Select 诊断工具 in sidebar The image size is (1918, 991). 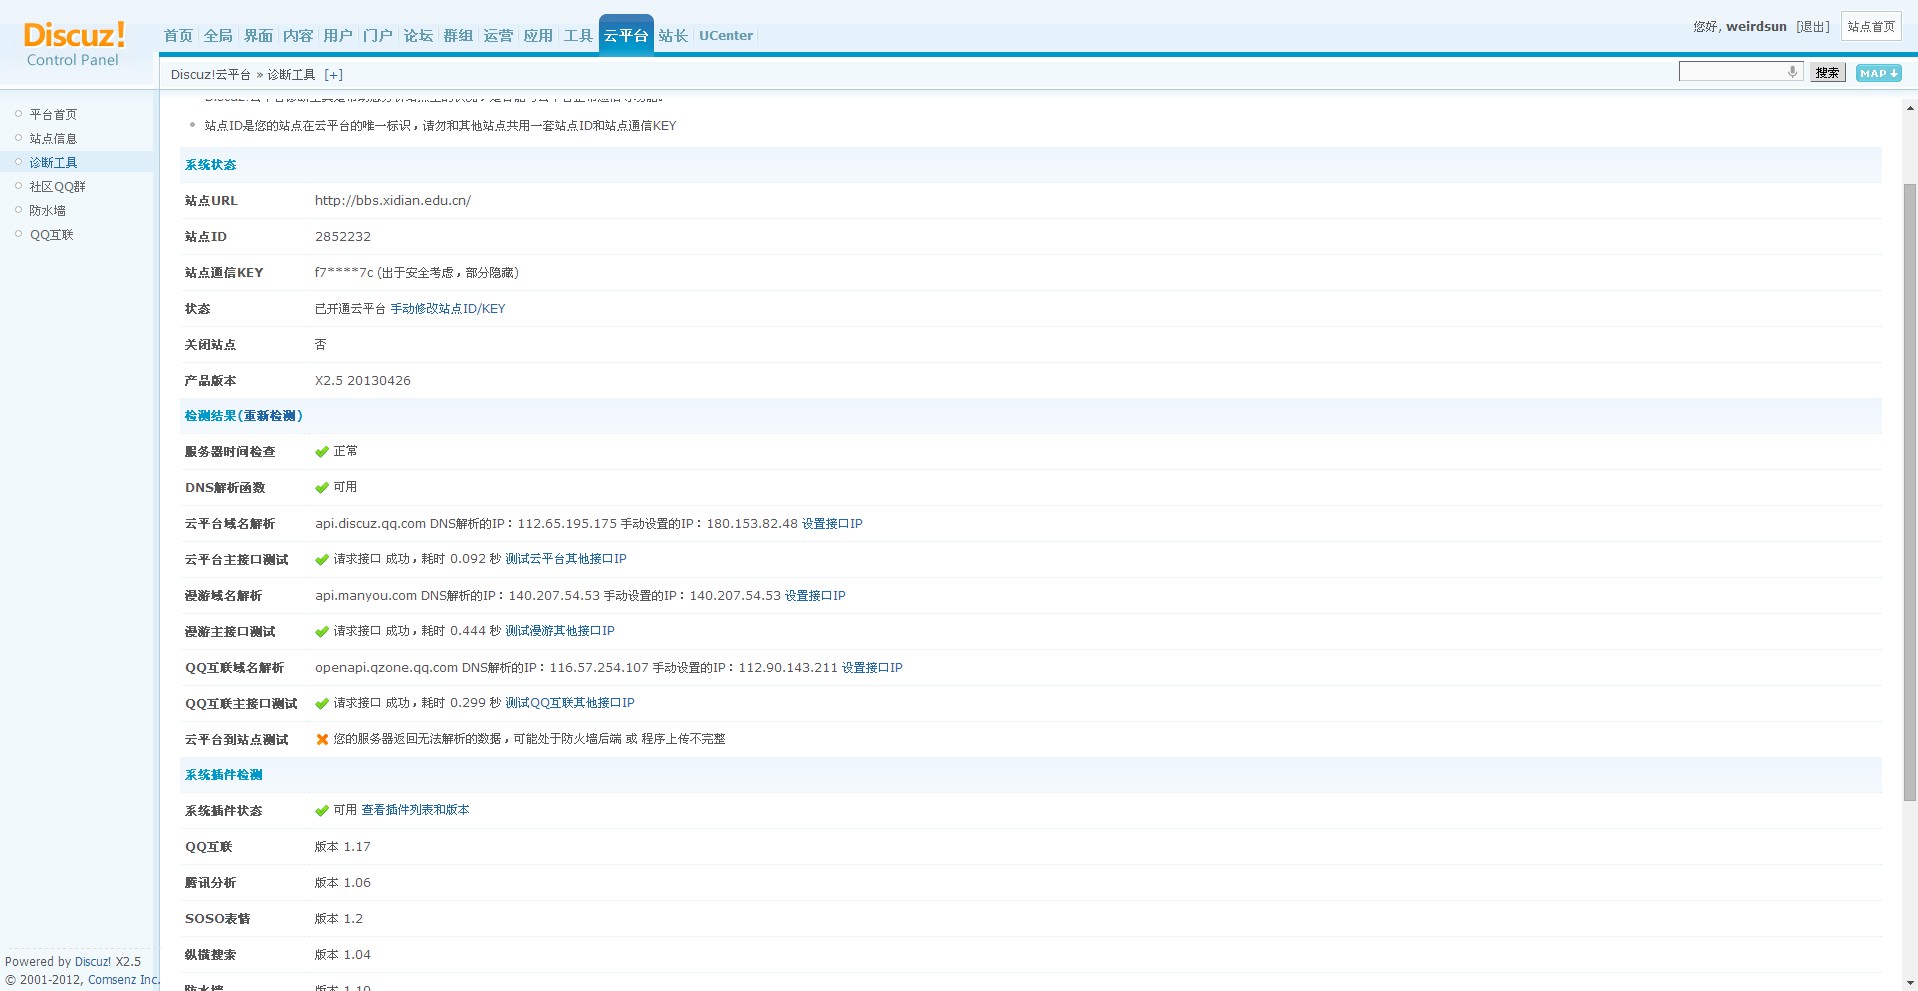(x=53, y=163)
